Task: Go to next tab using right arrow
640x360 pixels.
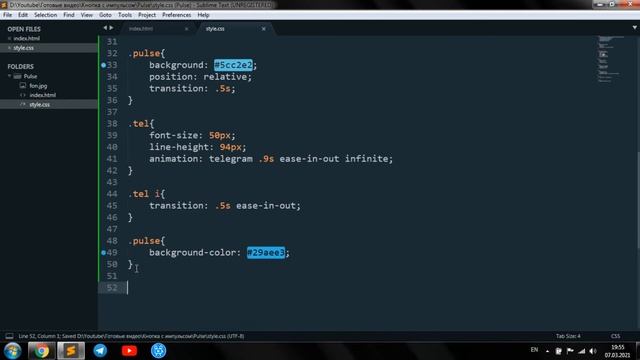Action: pyautogui.click(x=111, y=28)
